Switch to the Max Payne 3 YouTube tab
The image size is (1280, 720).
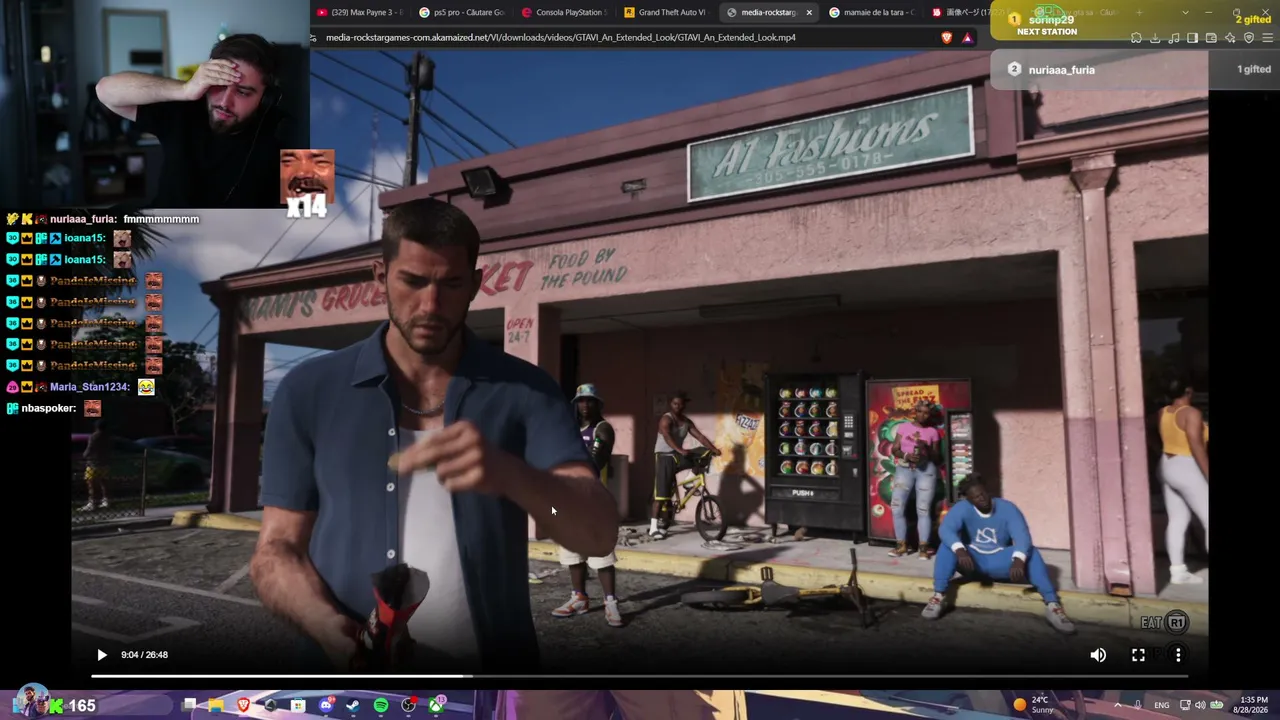pyautogui.click(x=361, y=12)
